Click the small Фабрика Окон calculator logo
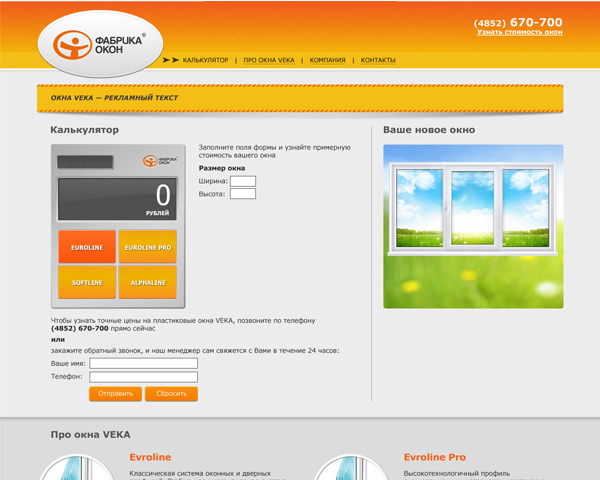This screenshot has height=480, width=600. click(x=160, y=160)
